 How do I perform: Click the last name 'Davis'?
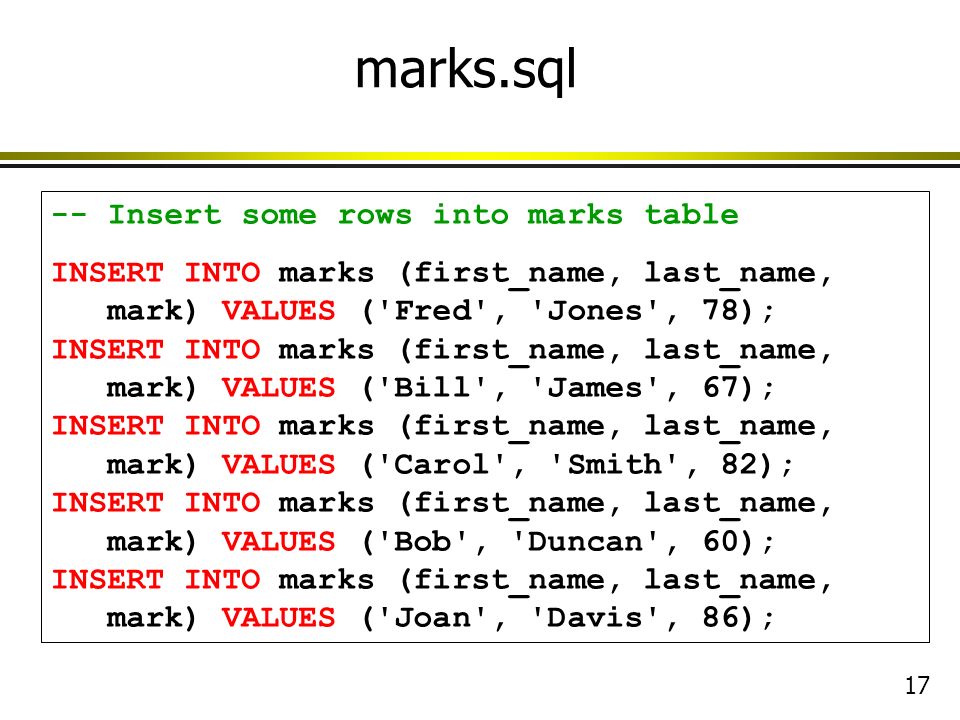coord(594,617)
